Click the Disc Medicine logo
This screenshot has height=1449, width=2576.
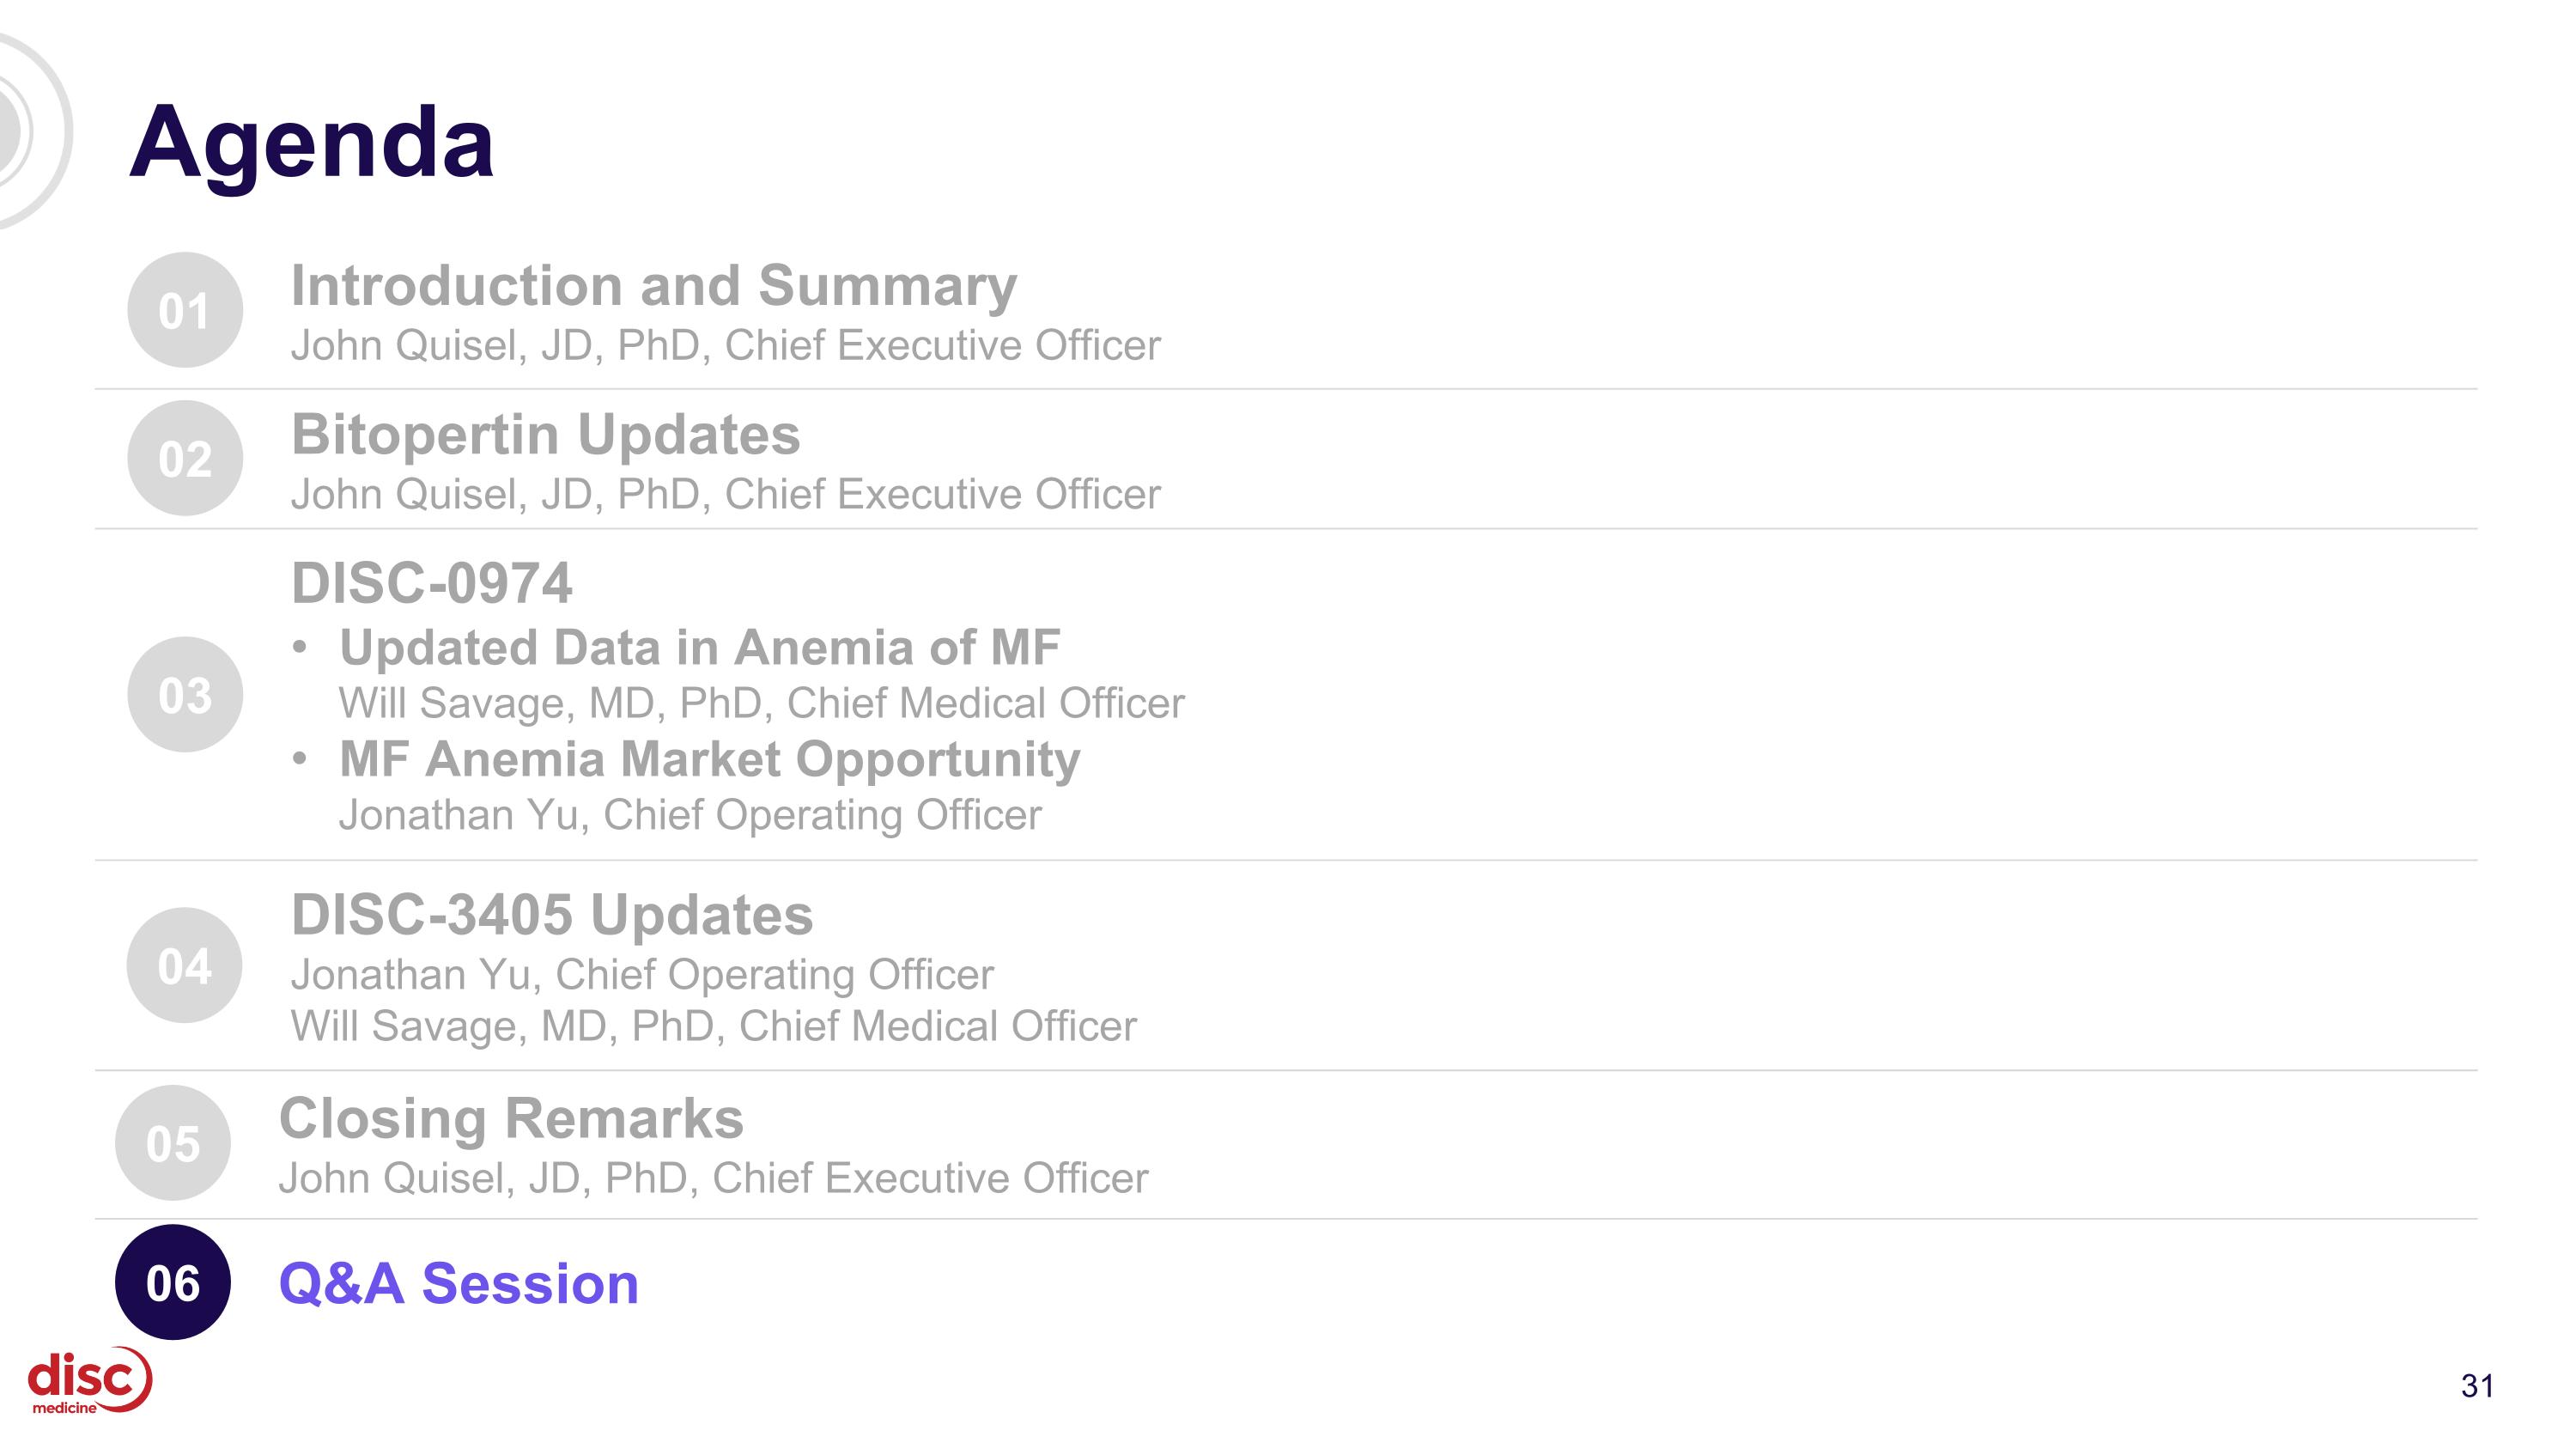(89, 1380)
